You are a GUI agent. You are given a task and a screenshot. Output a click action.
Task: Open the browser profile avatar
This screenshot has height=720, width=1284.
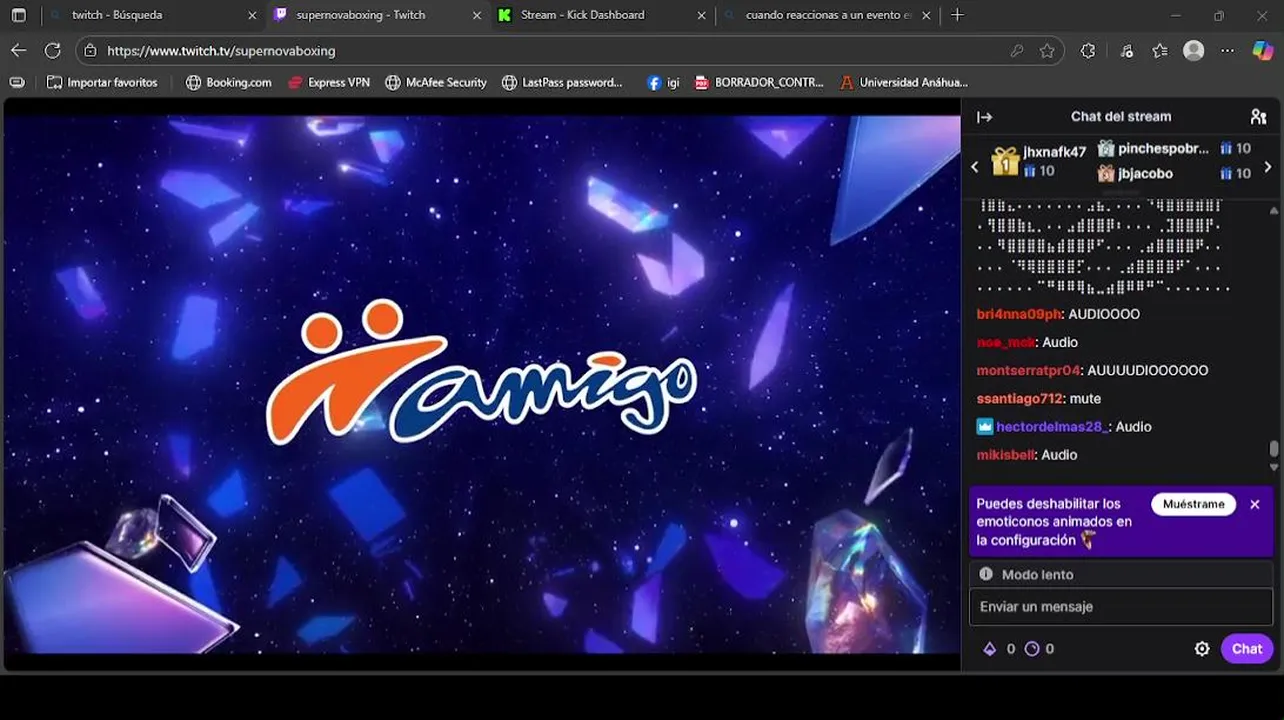pyautogui.click(x=1193, y=50)
